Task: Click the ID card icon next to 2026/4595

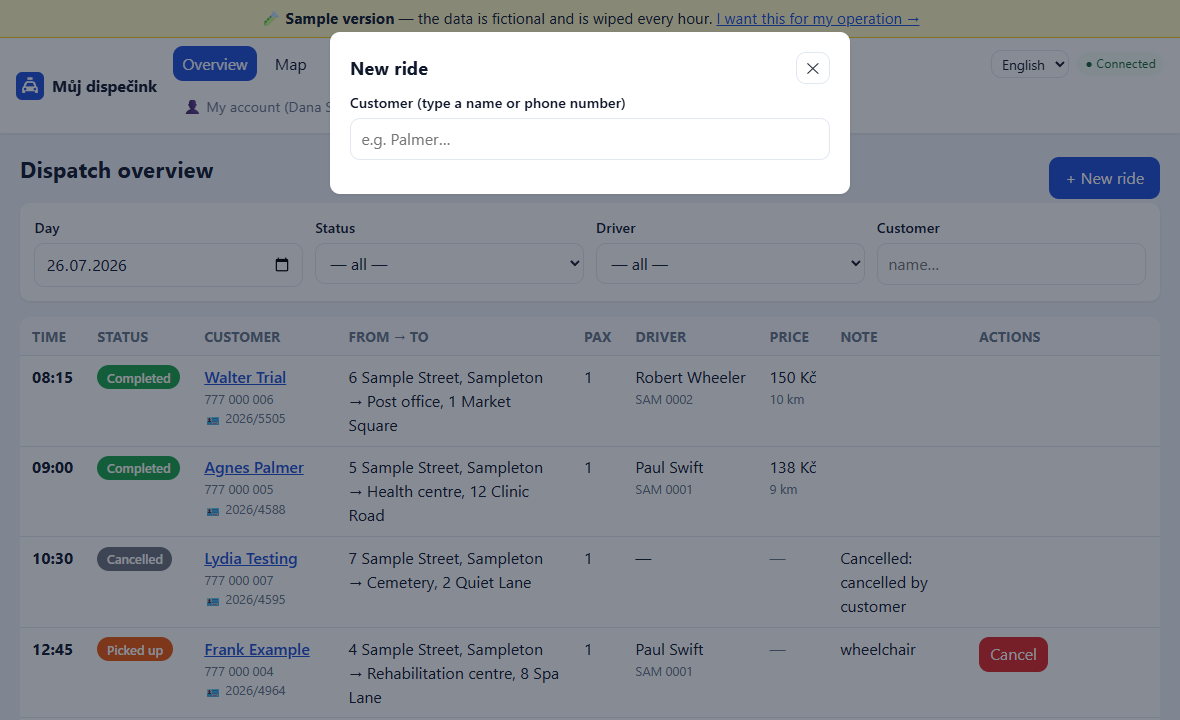Action: coord(213,601)
